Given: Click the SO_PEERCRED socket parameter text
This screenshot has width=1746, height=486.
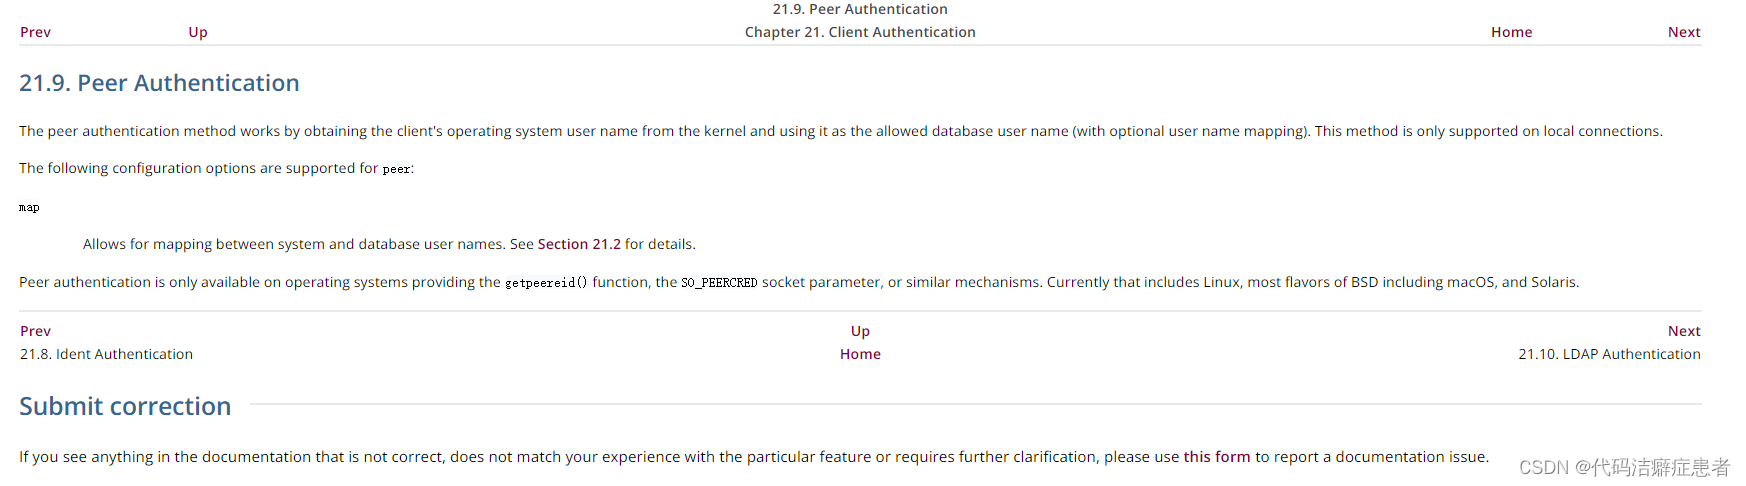Looking at the screenshot, I should pos(719,283).
